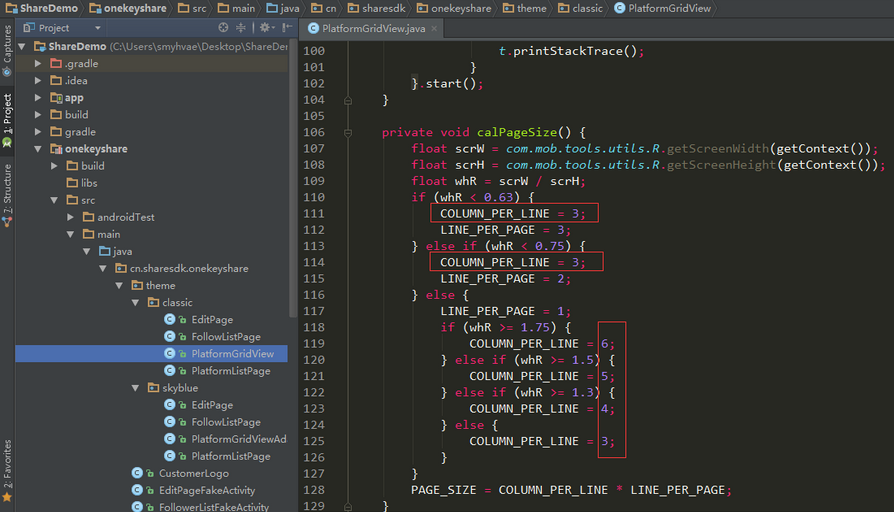Open the Favorites tool window
Image resolution: width=894 pixels, height=512 pixels.
[7, 470]
